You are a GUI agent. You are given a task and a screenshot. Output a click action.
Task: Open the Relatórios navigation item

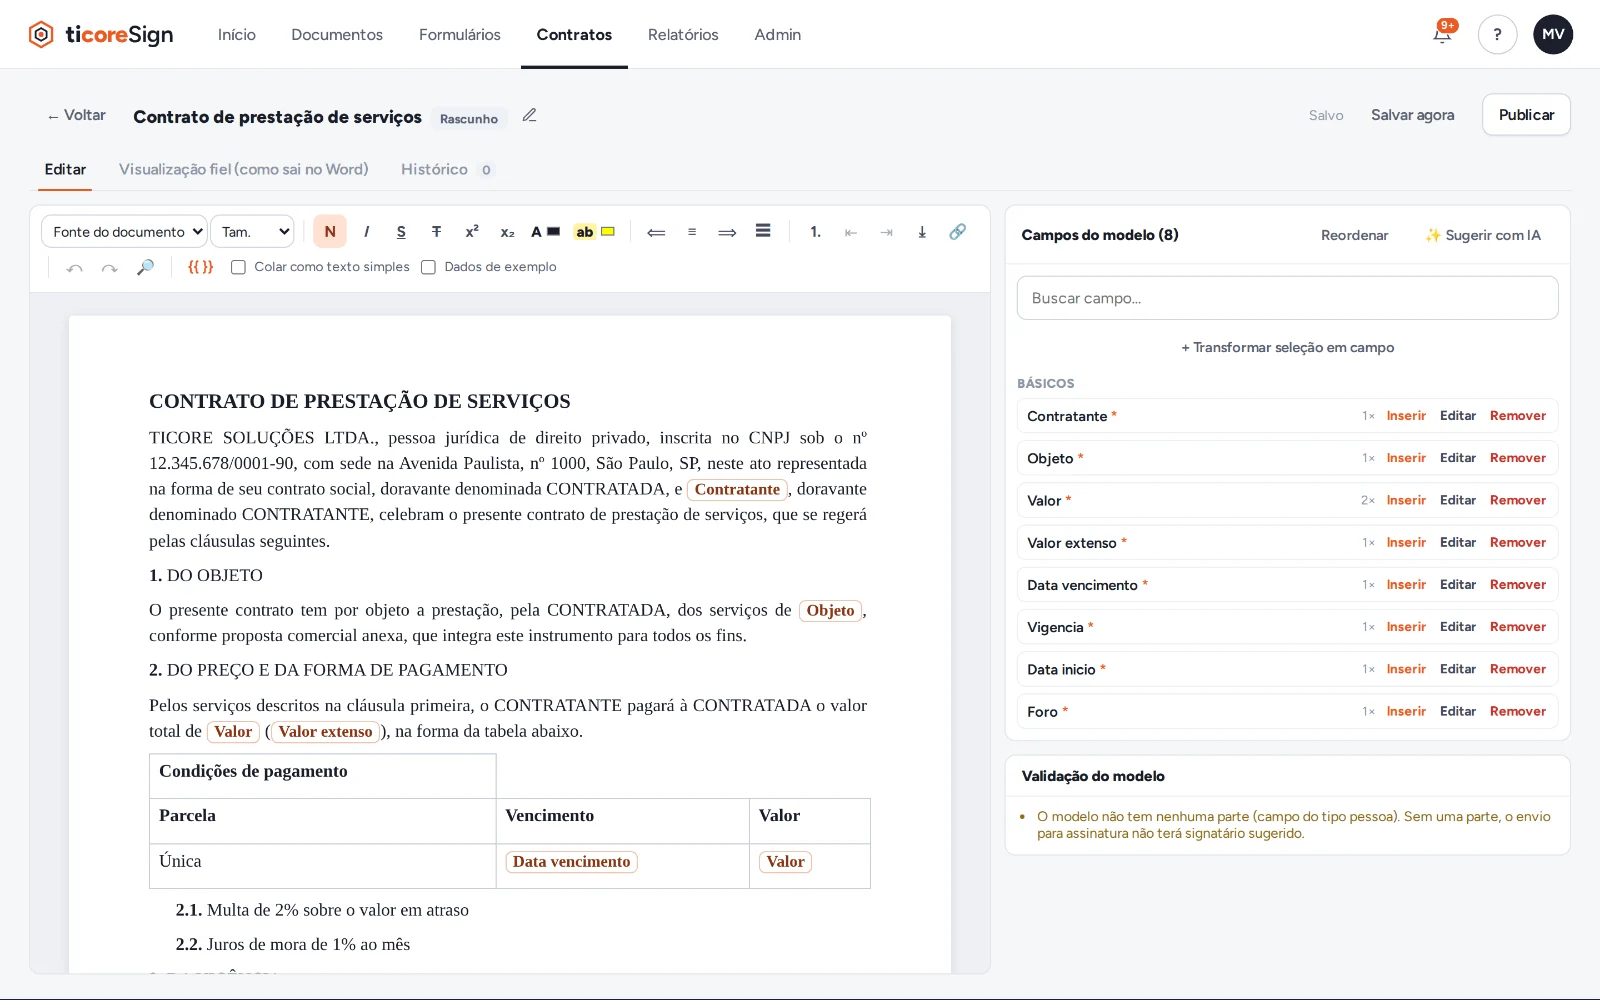tap(683, 35)
